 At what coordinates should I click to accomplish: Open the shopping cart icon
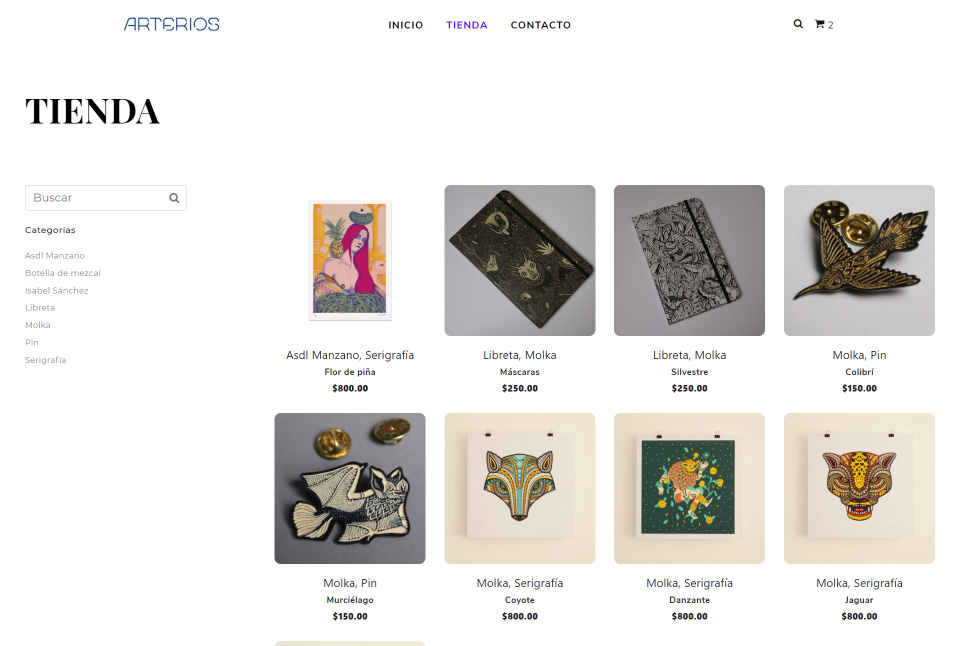[820, 24]
